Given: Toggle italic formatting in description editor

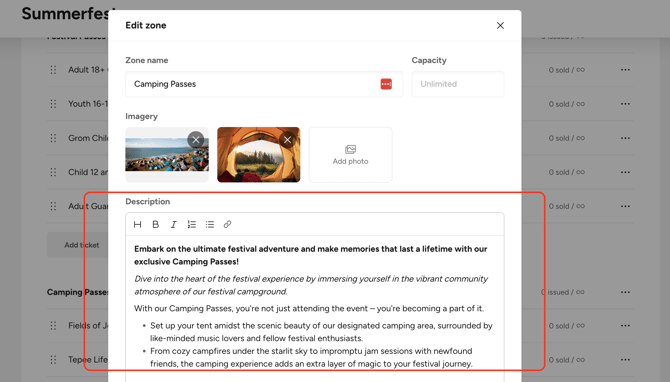Looking at the screenshot, I should click(173, 224).
